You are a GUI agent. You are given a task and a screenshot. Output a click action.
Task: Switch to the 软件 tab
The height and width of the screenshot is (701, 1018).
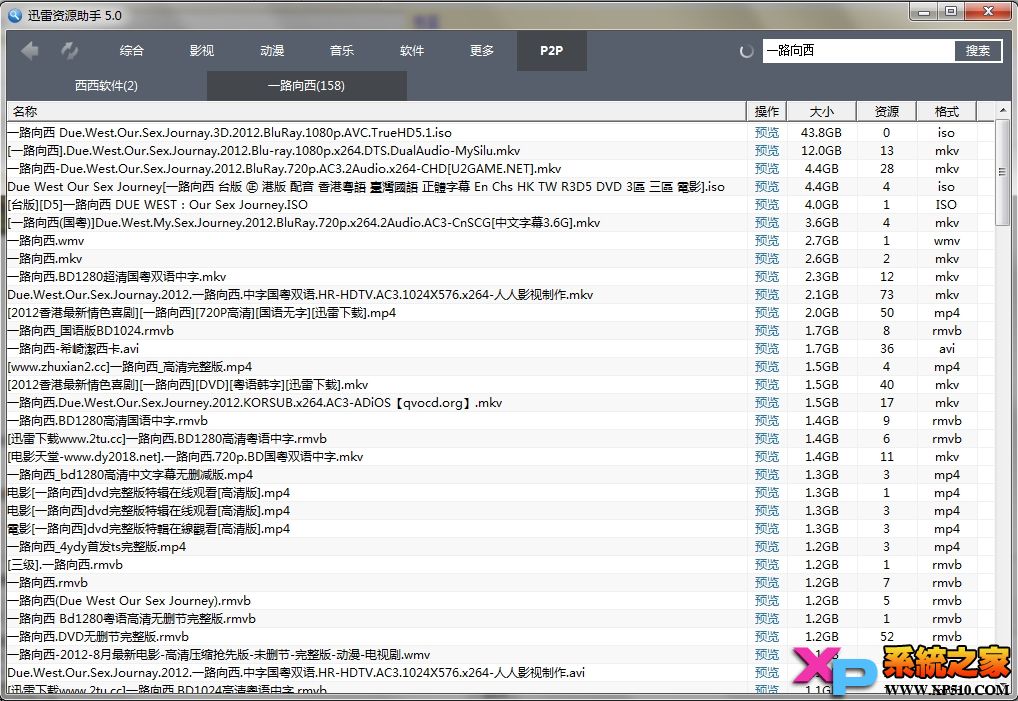coord(412,51)
